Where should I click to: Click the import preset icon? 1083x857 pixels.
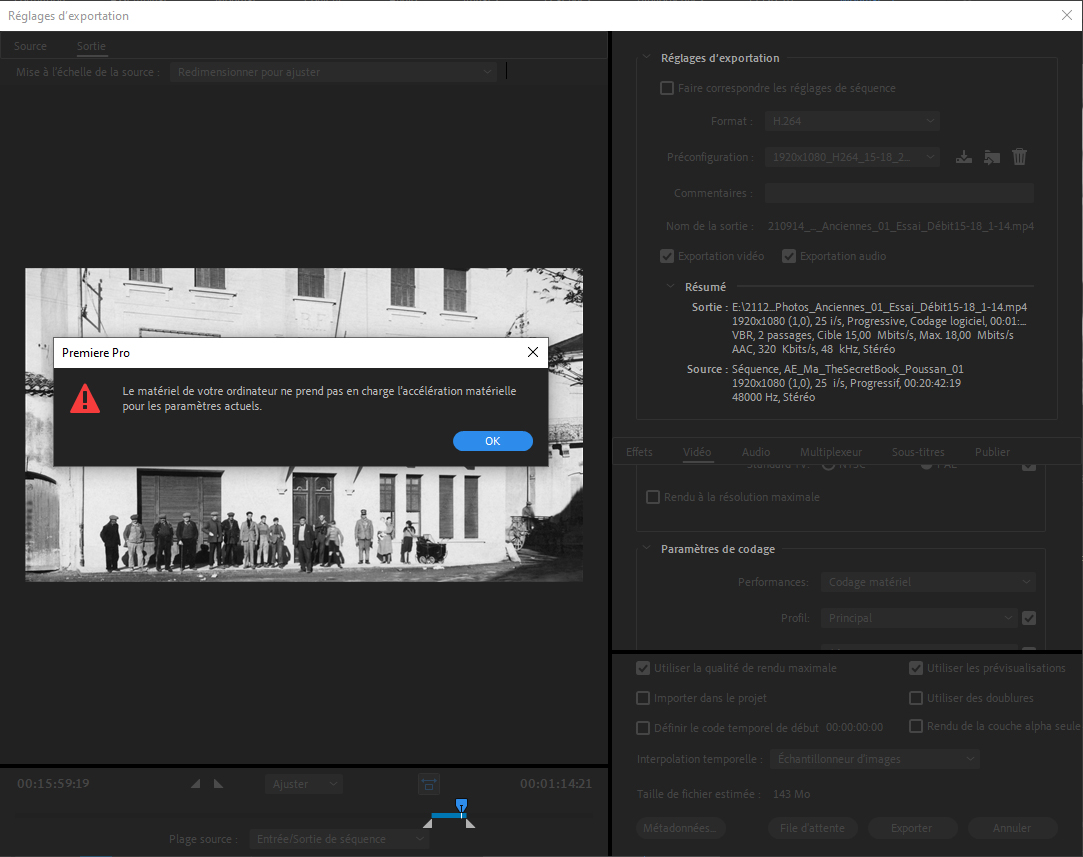point(992,157)
